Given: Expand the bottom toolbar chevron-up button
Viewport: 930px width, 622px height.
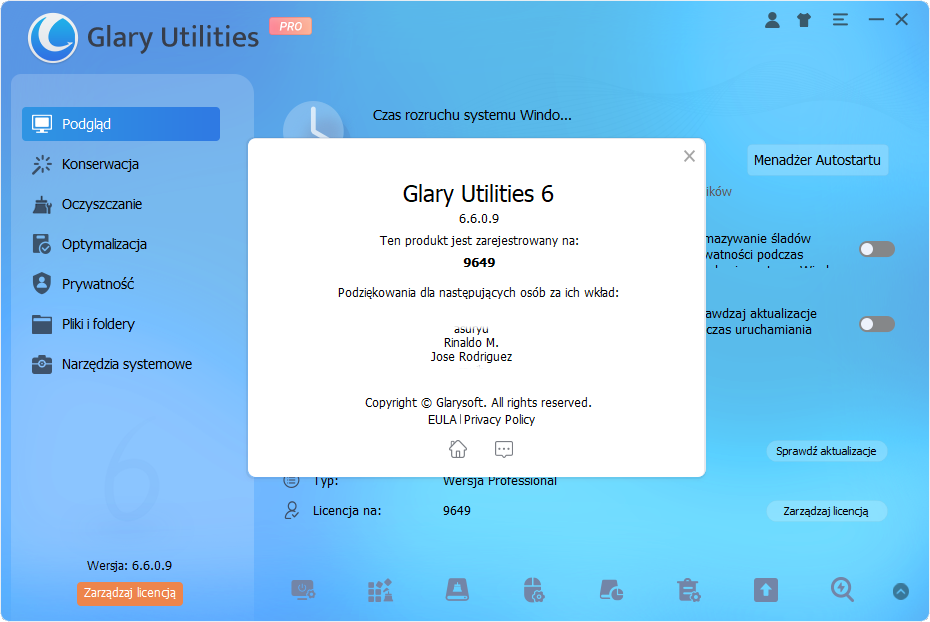Looking at the screenshot, I should click(900, 591).
